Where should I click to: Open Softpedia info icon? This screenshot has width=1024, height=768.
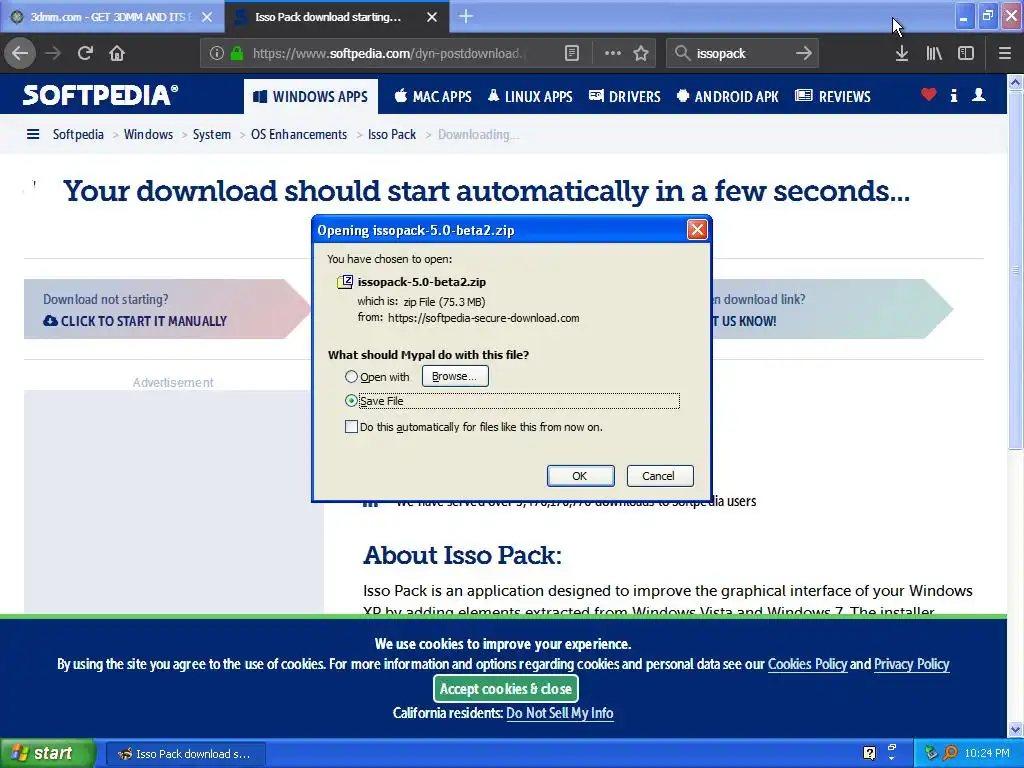[x=953, y=95]
